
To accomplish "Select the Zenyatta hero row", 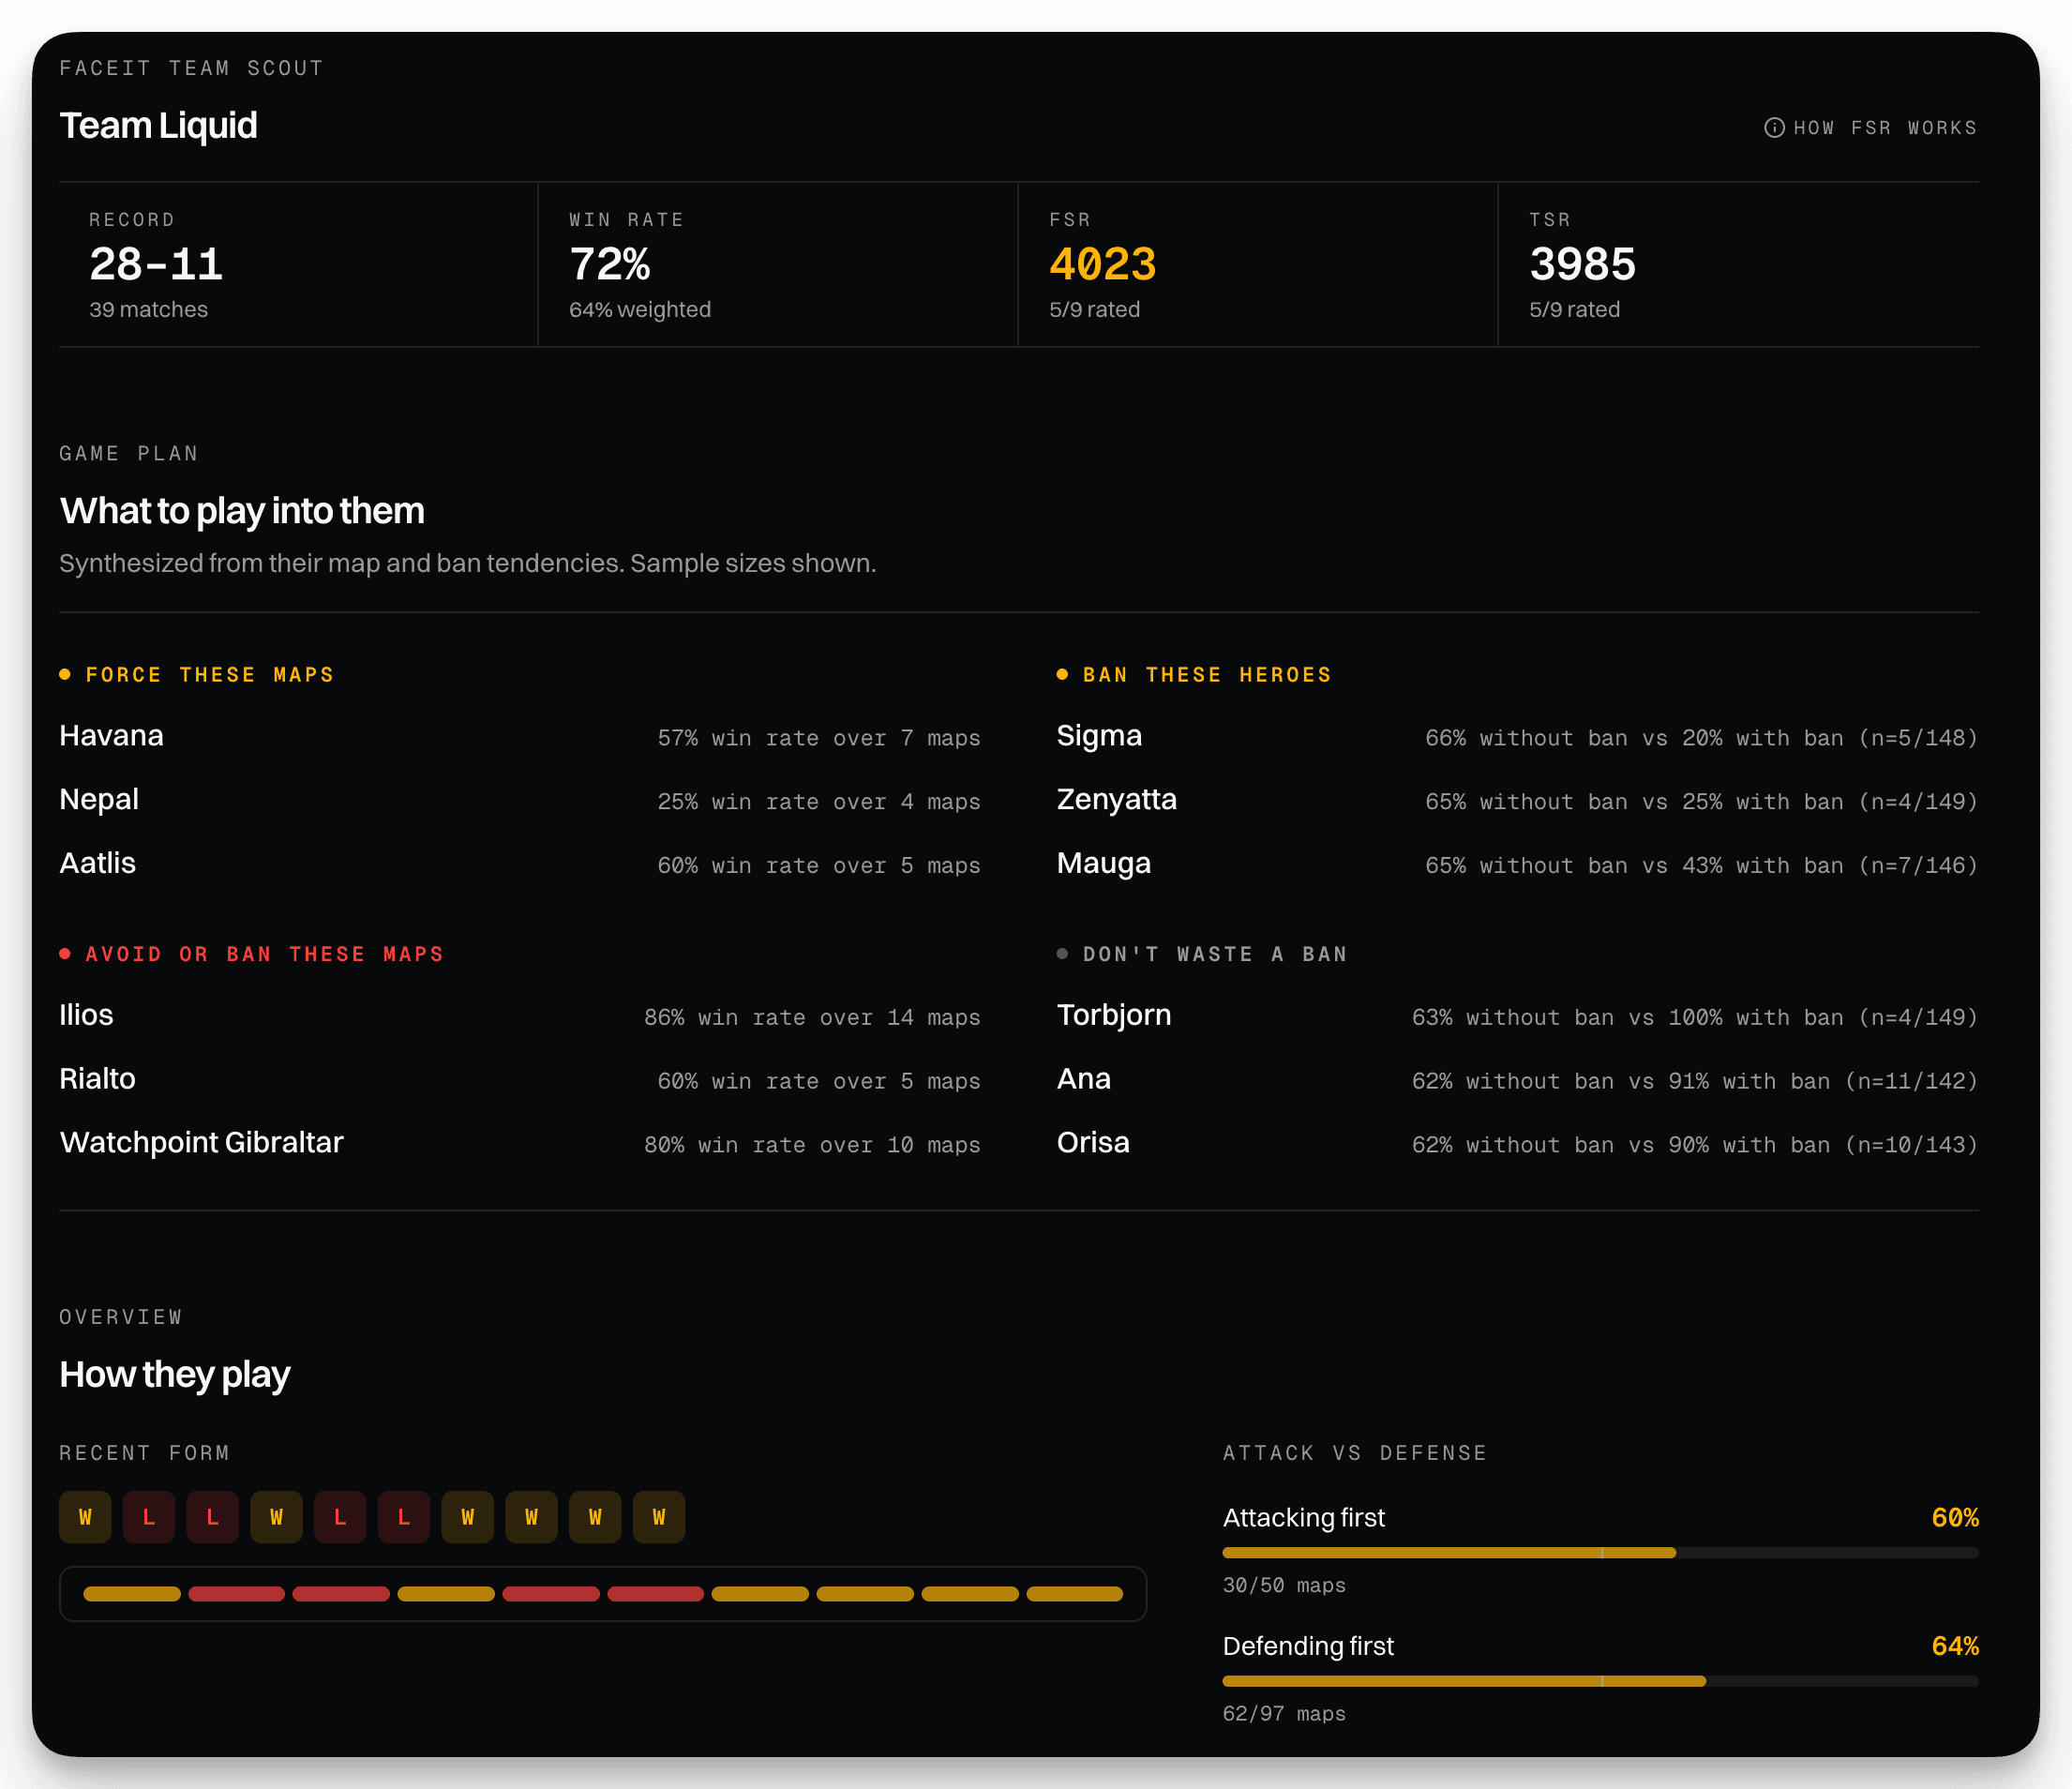I will [x=1517, y=801].
